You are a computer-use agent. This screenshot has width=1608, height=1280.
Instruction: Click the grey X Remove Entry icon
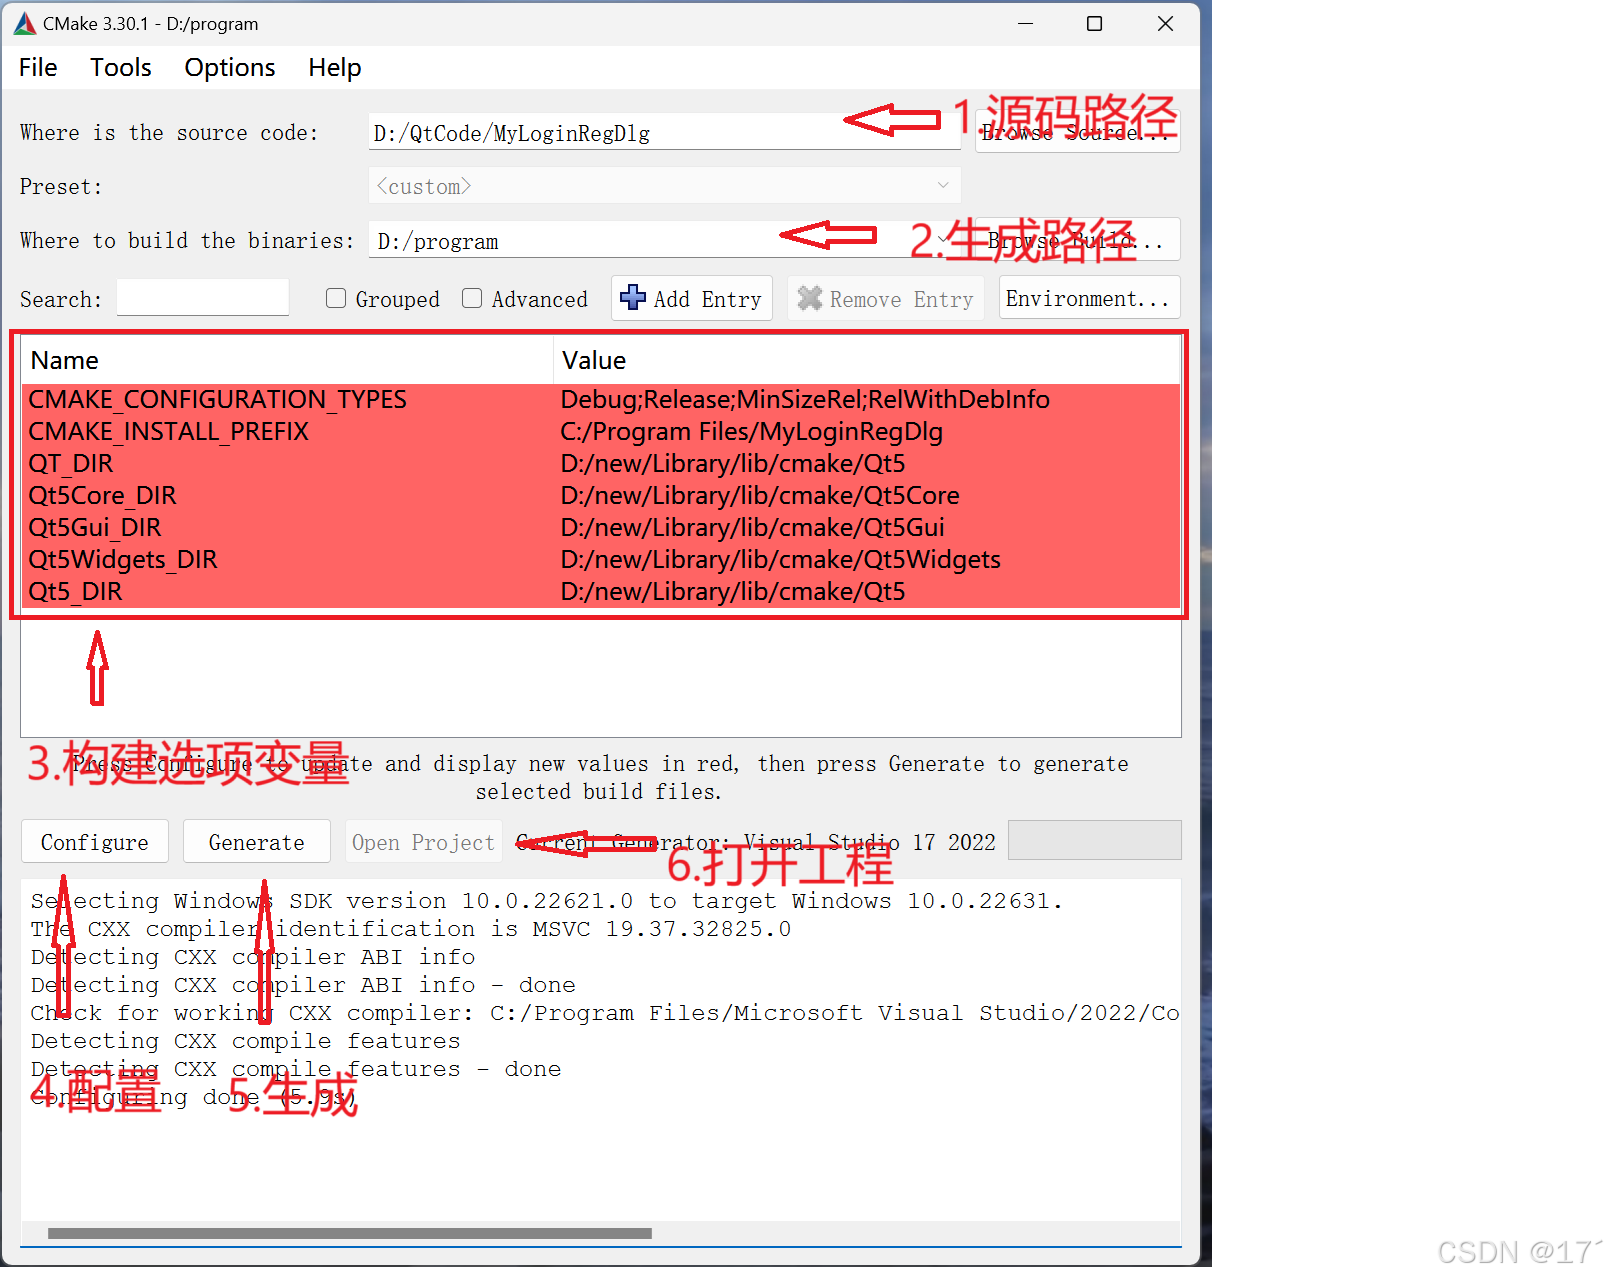tap(810, 298)
